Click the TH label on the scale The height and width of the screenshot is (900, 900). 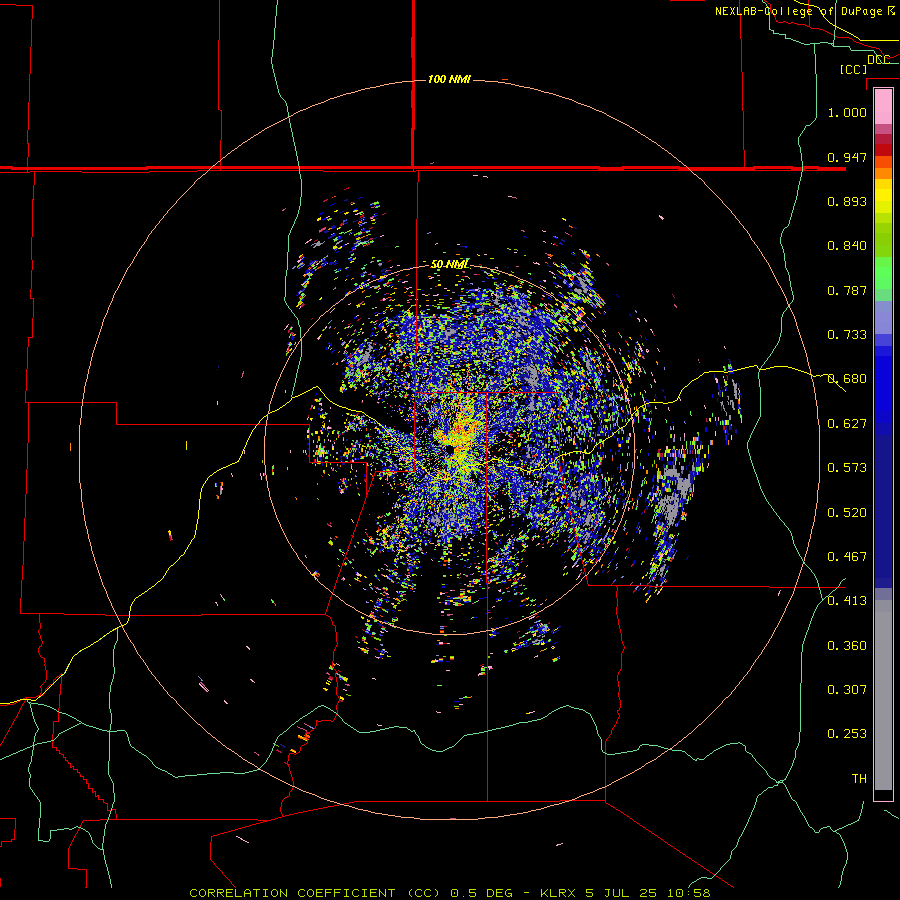pyautogui.click(x=859, y=779)
